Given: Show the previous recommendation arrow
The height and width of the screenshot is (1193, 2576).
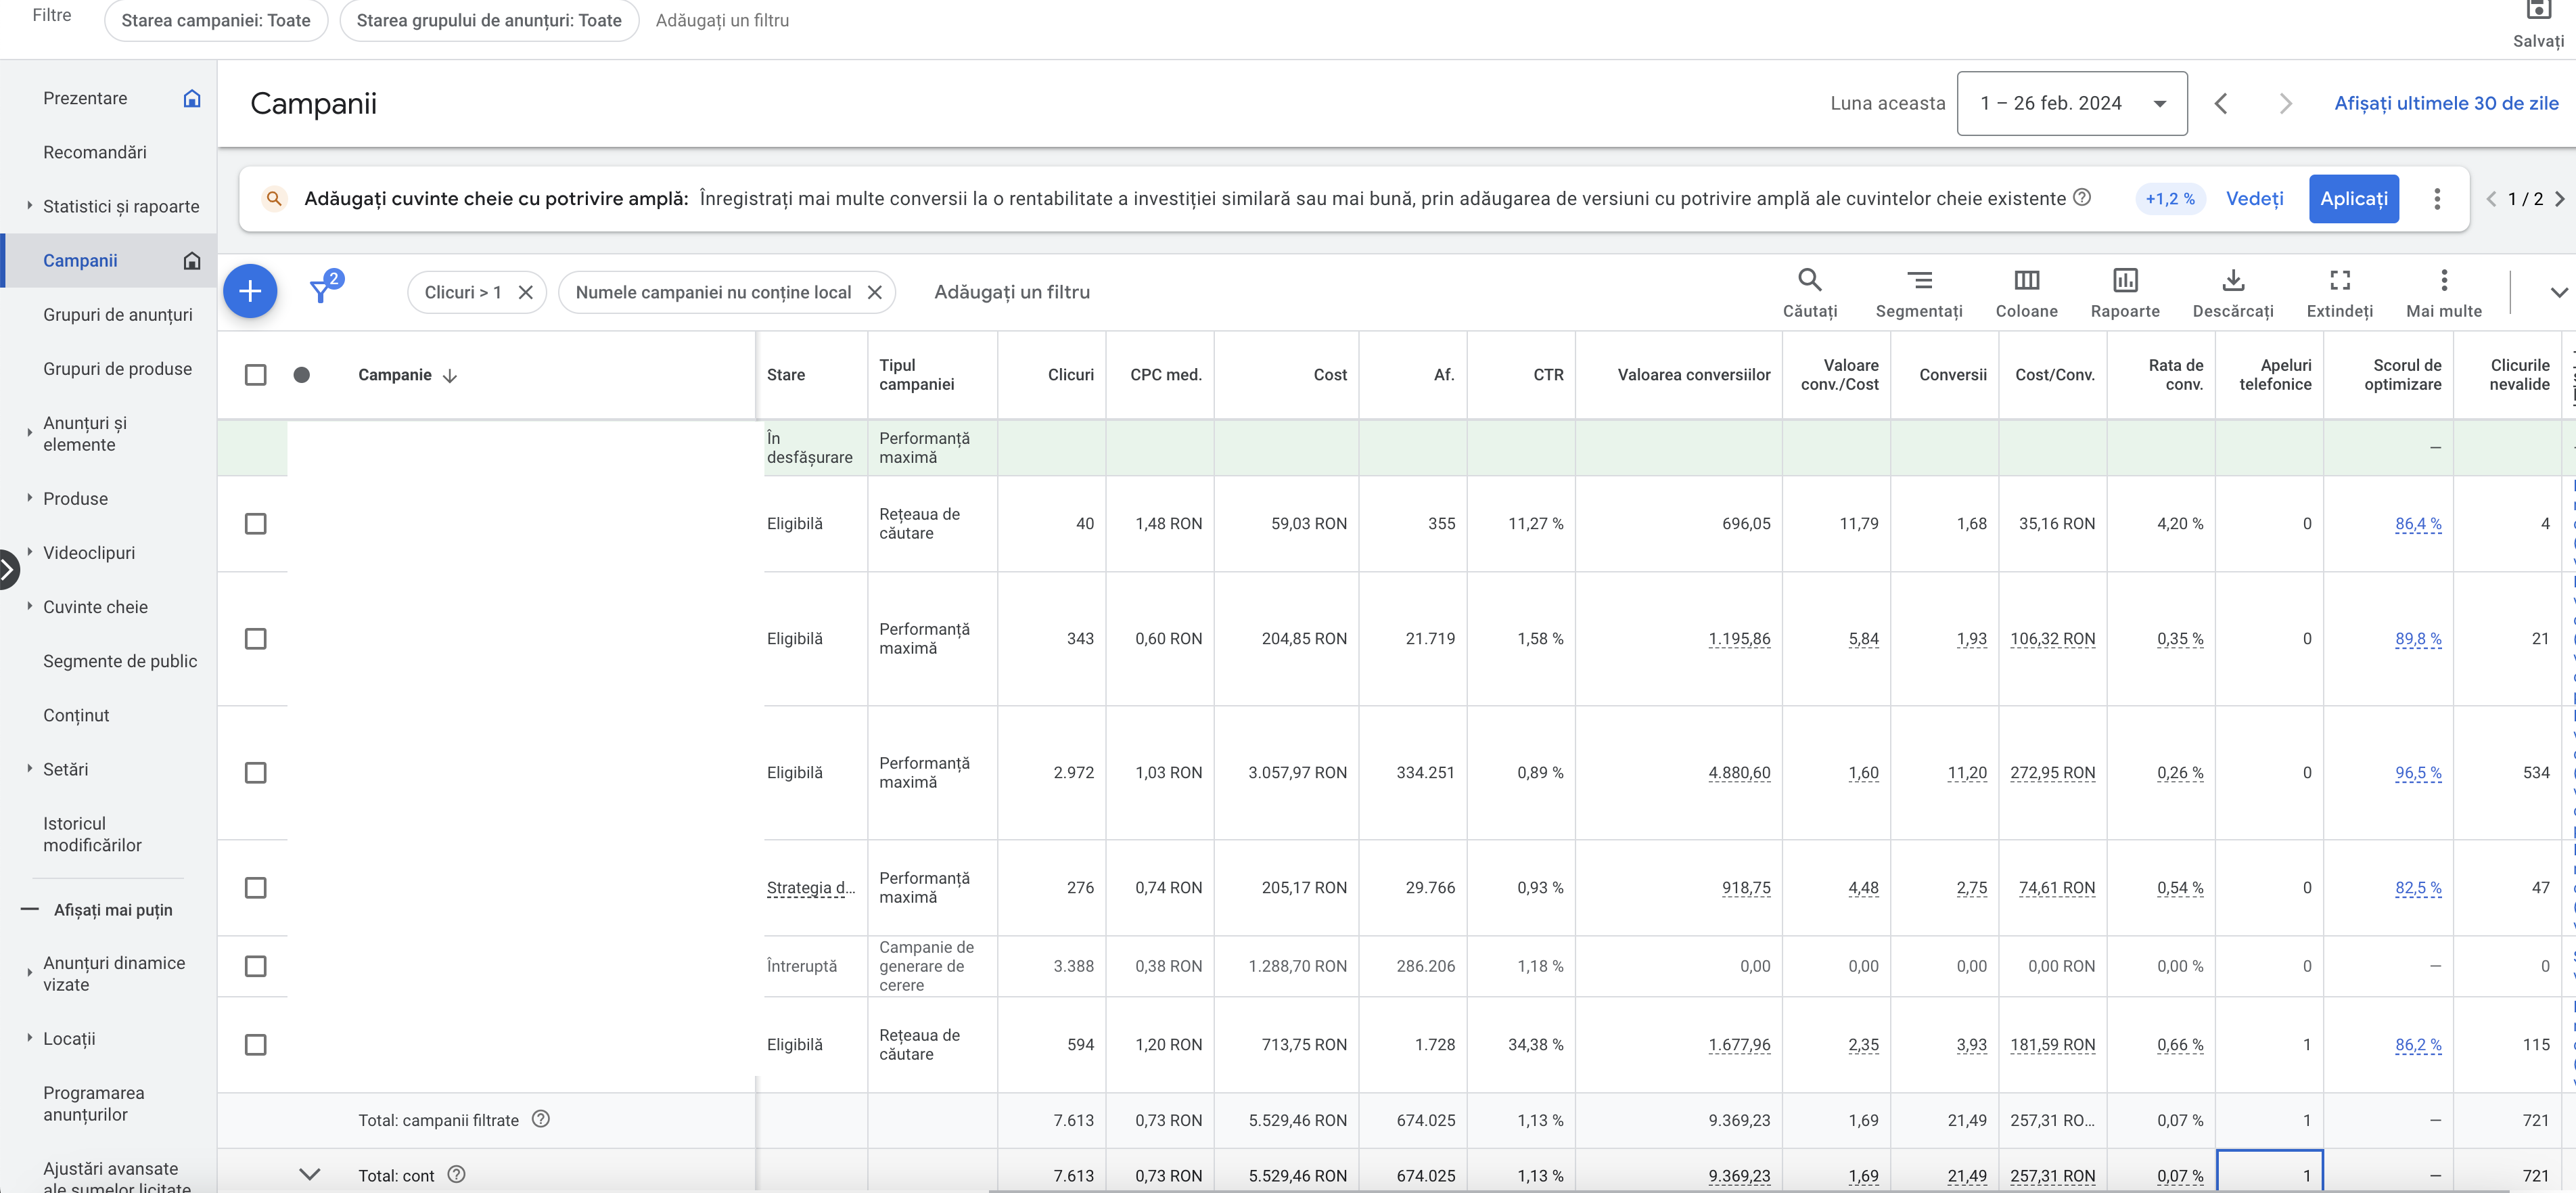Looking at the screenshot, I should point(2491,198).
